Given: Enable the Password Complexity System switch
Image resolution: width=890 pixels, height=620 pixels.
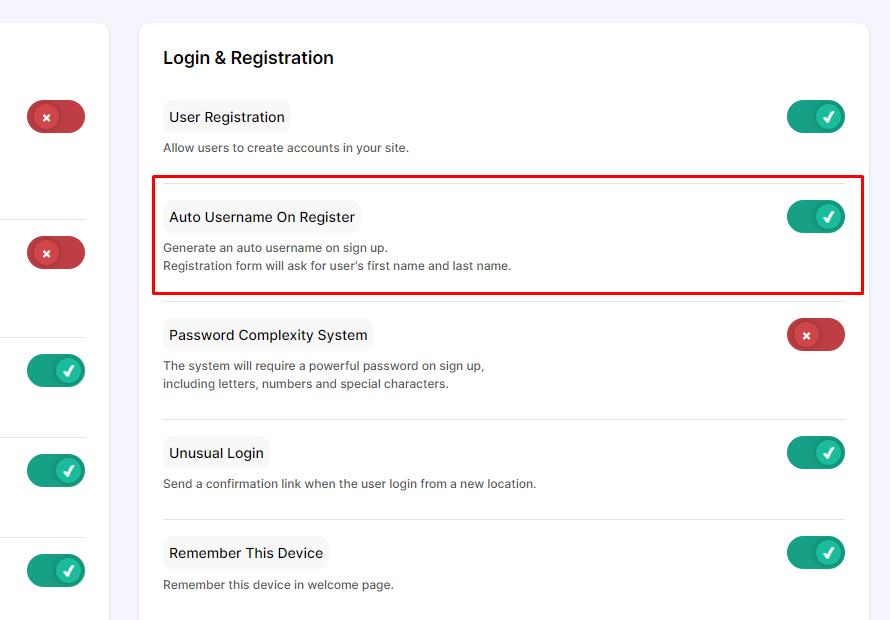Looking at the screenshot, I should click(816, 334).
